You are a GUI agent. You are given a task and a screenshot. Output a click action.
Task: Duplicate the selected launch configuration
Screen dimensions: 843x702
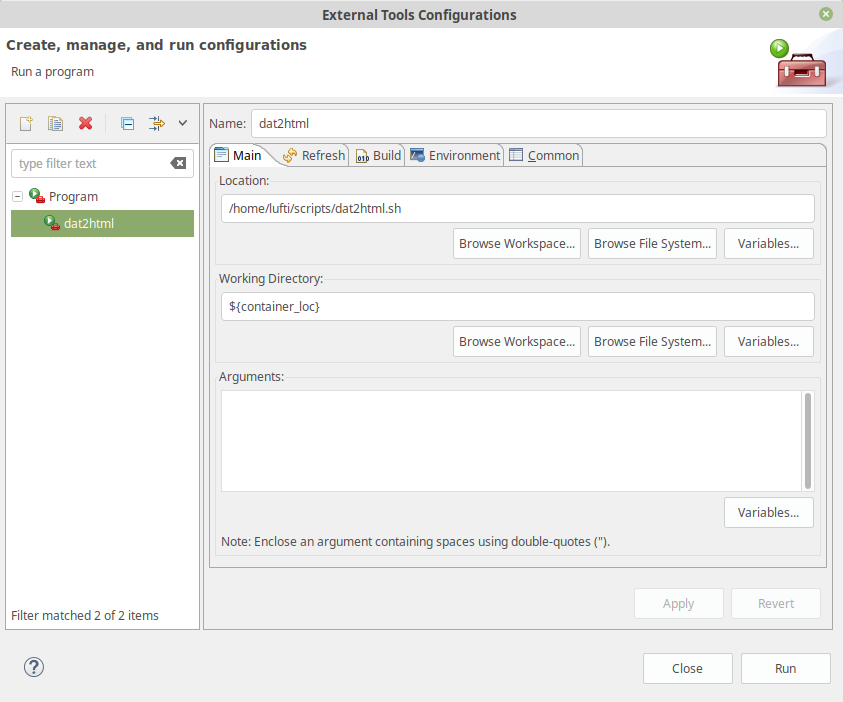coord(56,123)
